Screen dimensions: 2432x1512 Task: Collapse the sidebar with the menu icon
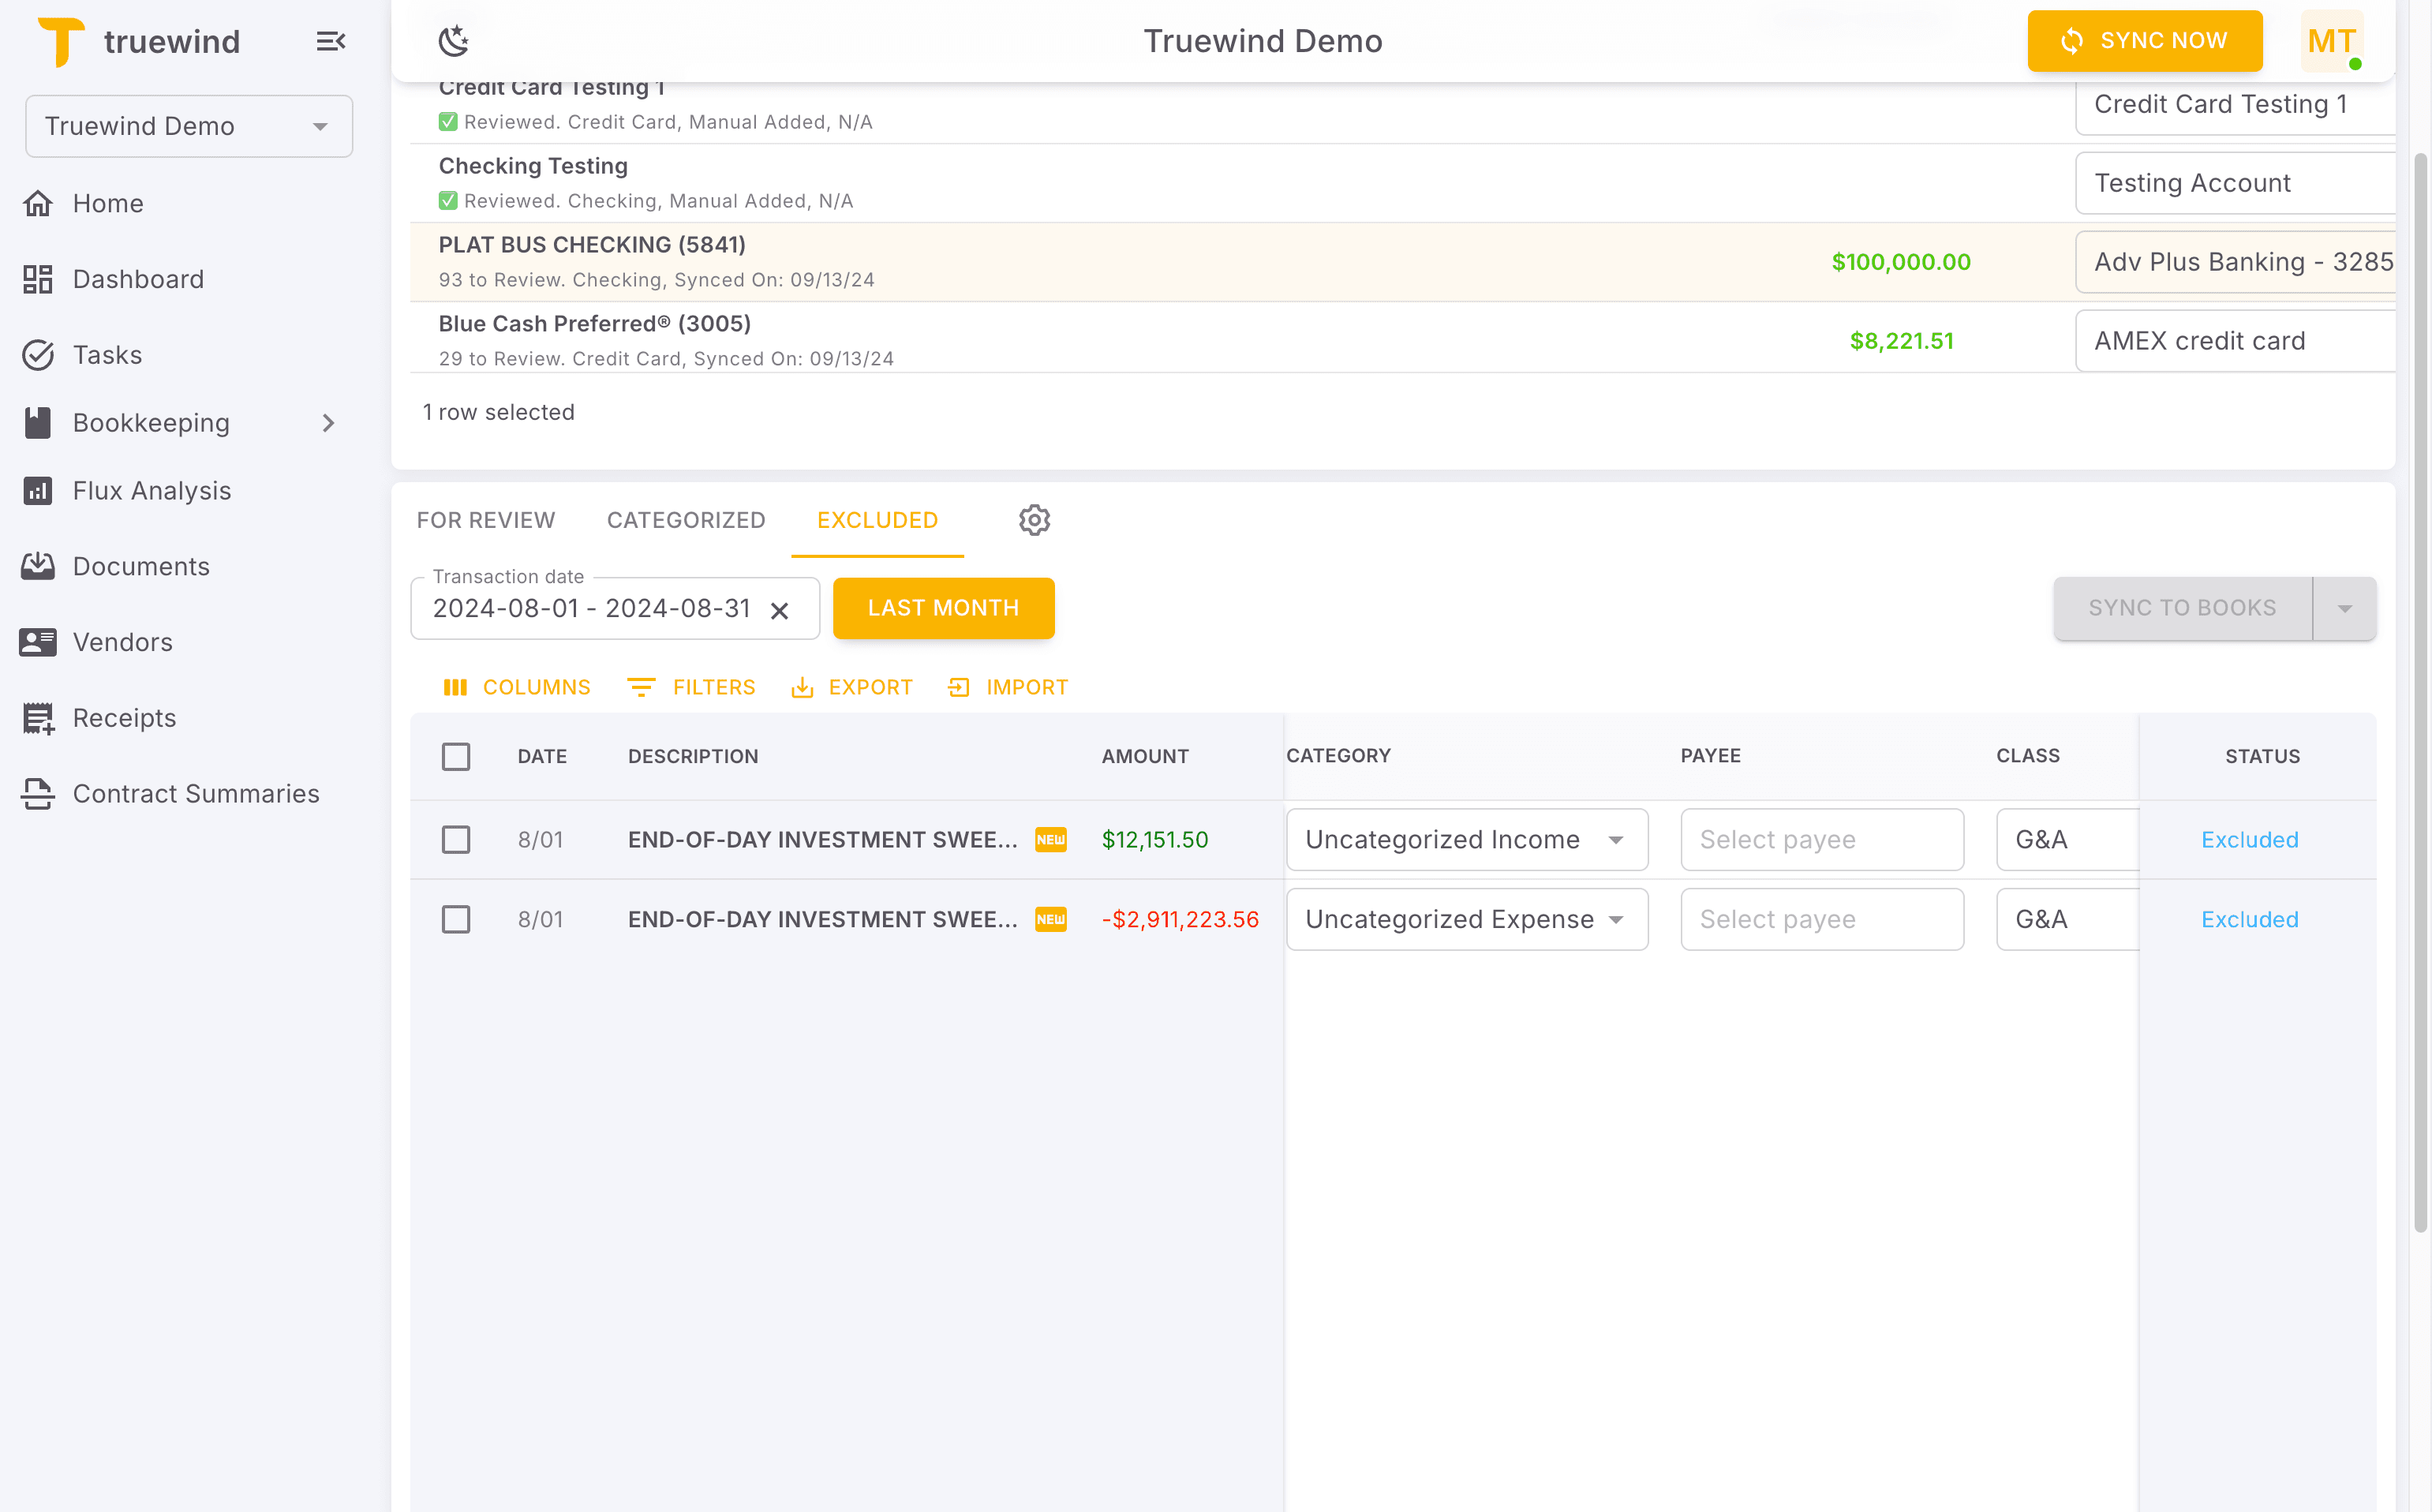tap(331, 41)
